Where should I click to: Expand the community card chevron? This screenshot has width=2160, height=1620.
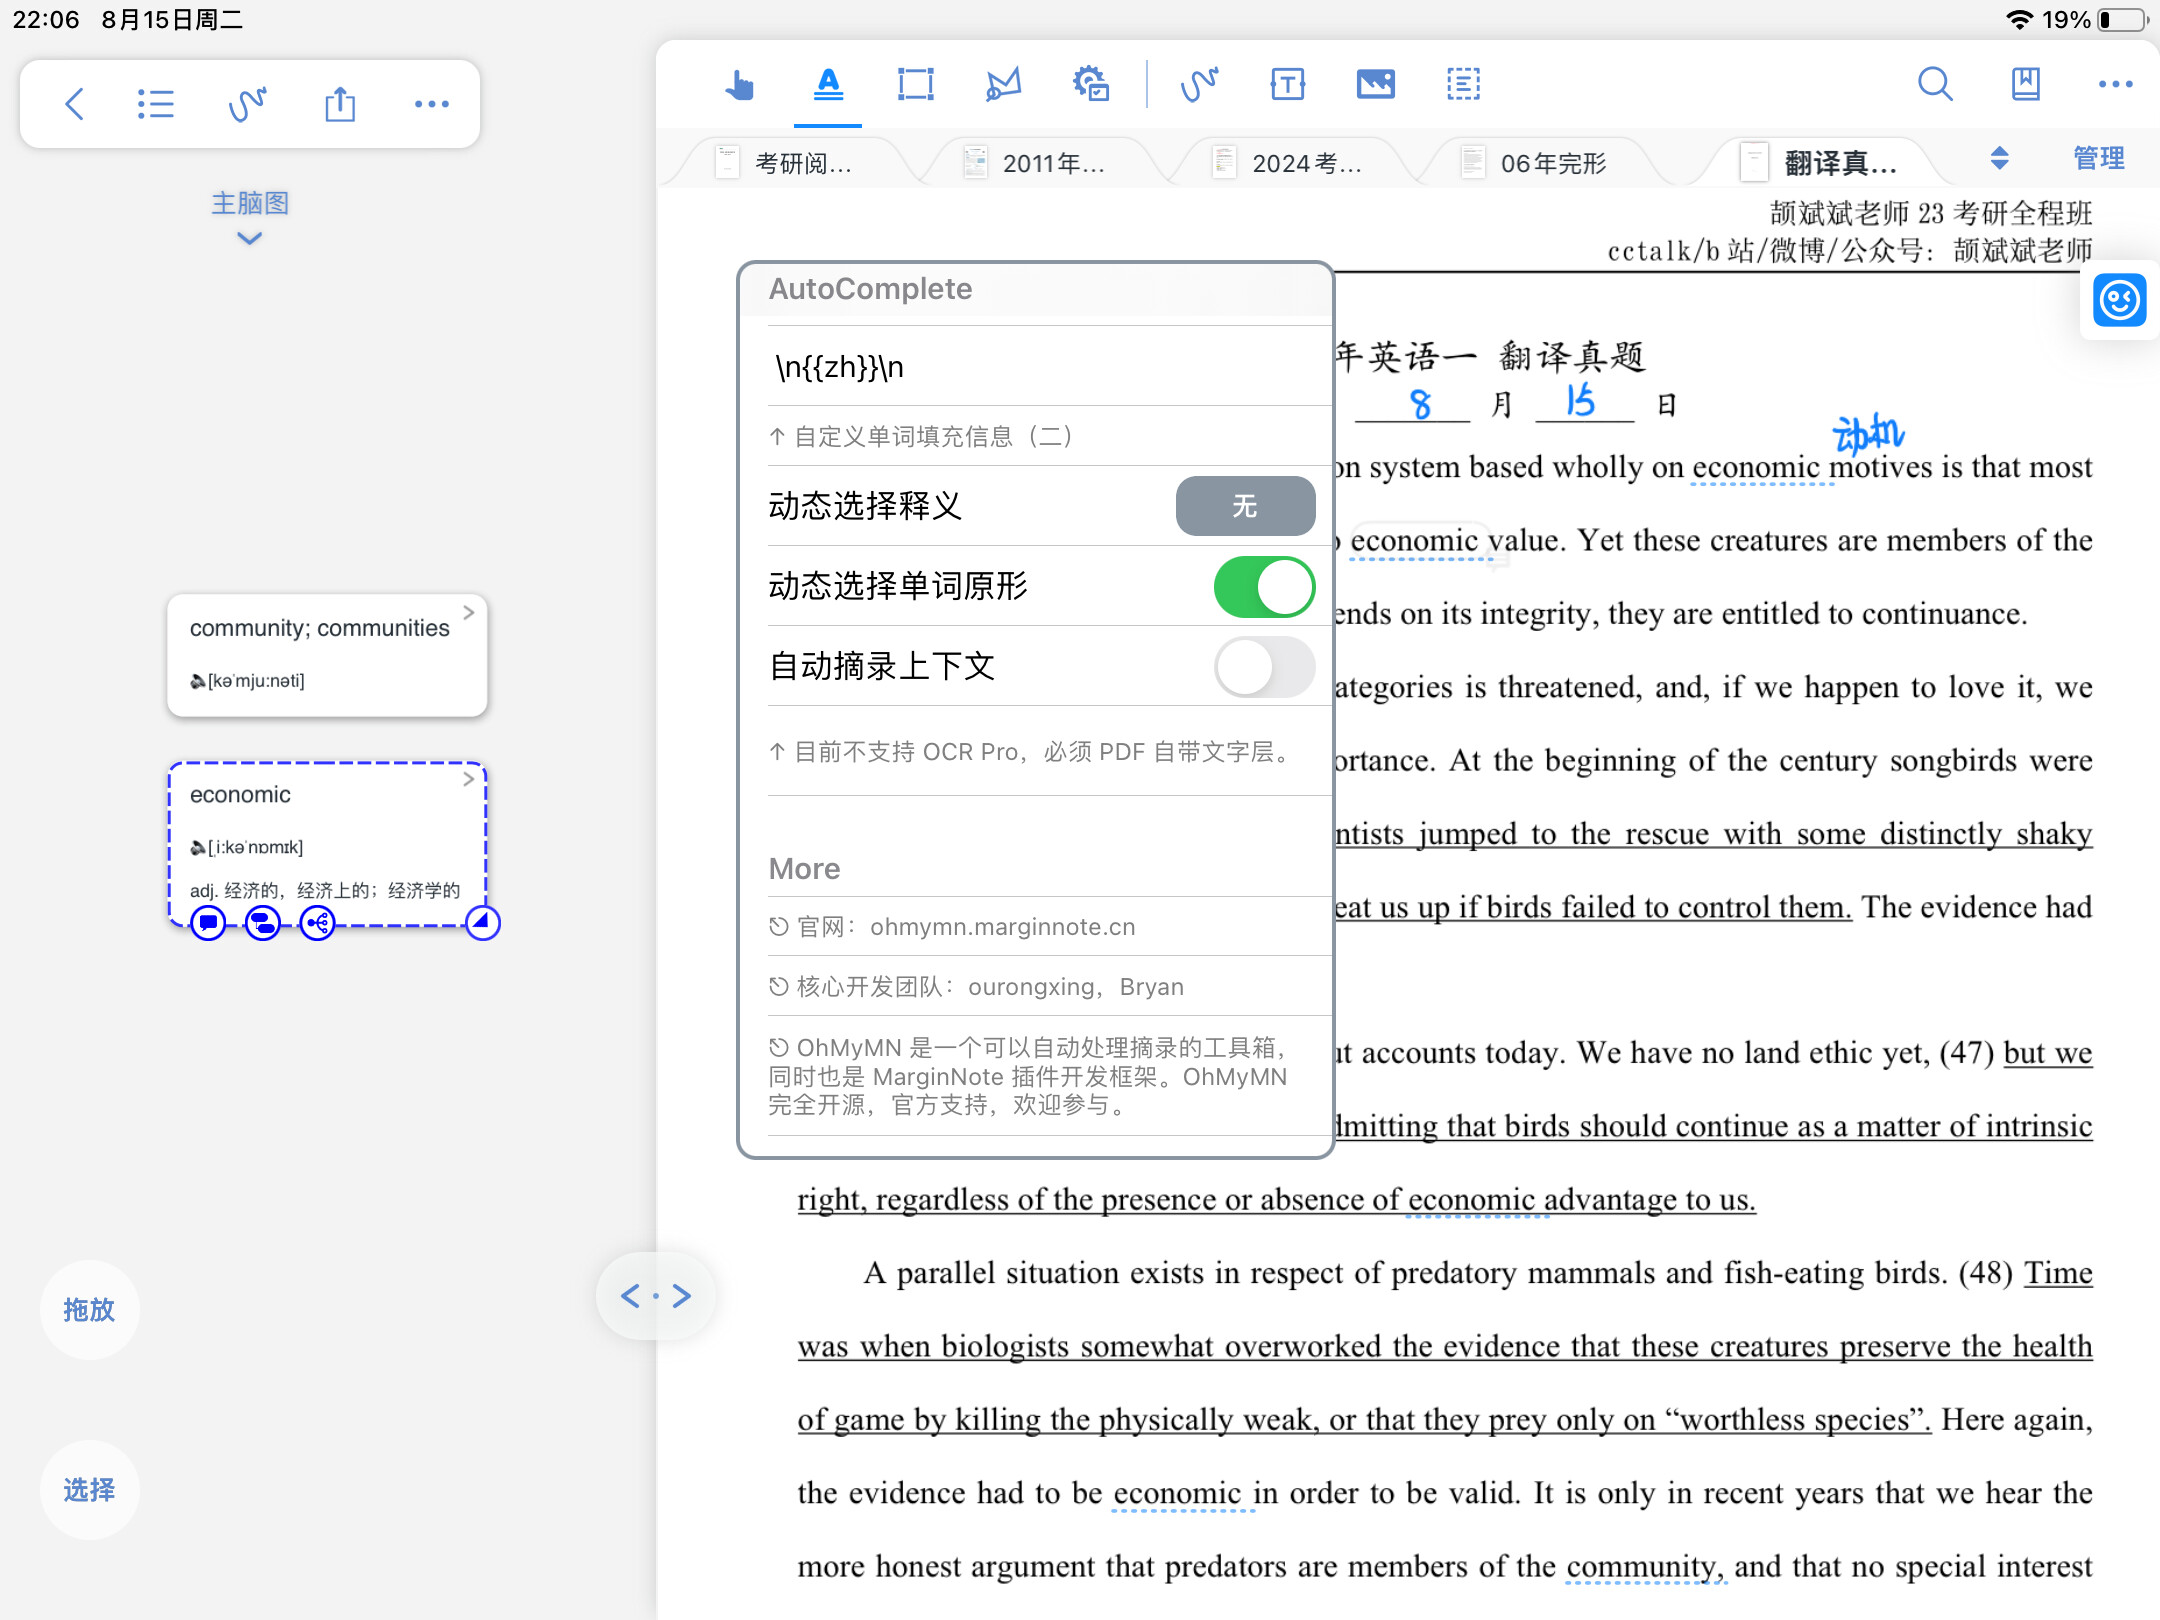(468, 612)
